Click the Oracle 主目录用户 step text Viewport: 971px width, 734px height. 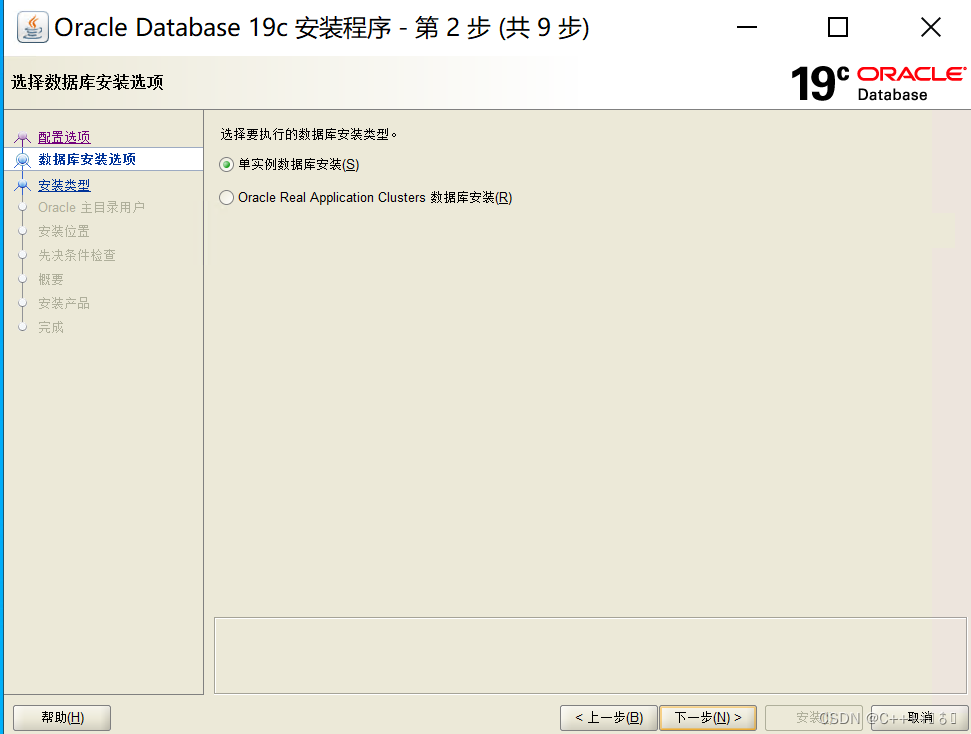tap(92, 208)
